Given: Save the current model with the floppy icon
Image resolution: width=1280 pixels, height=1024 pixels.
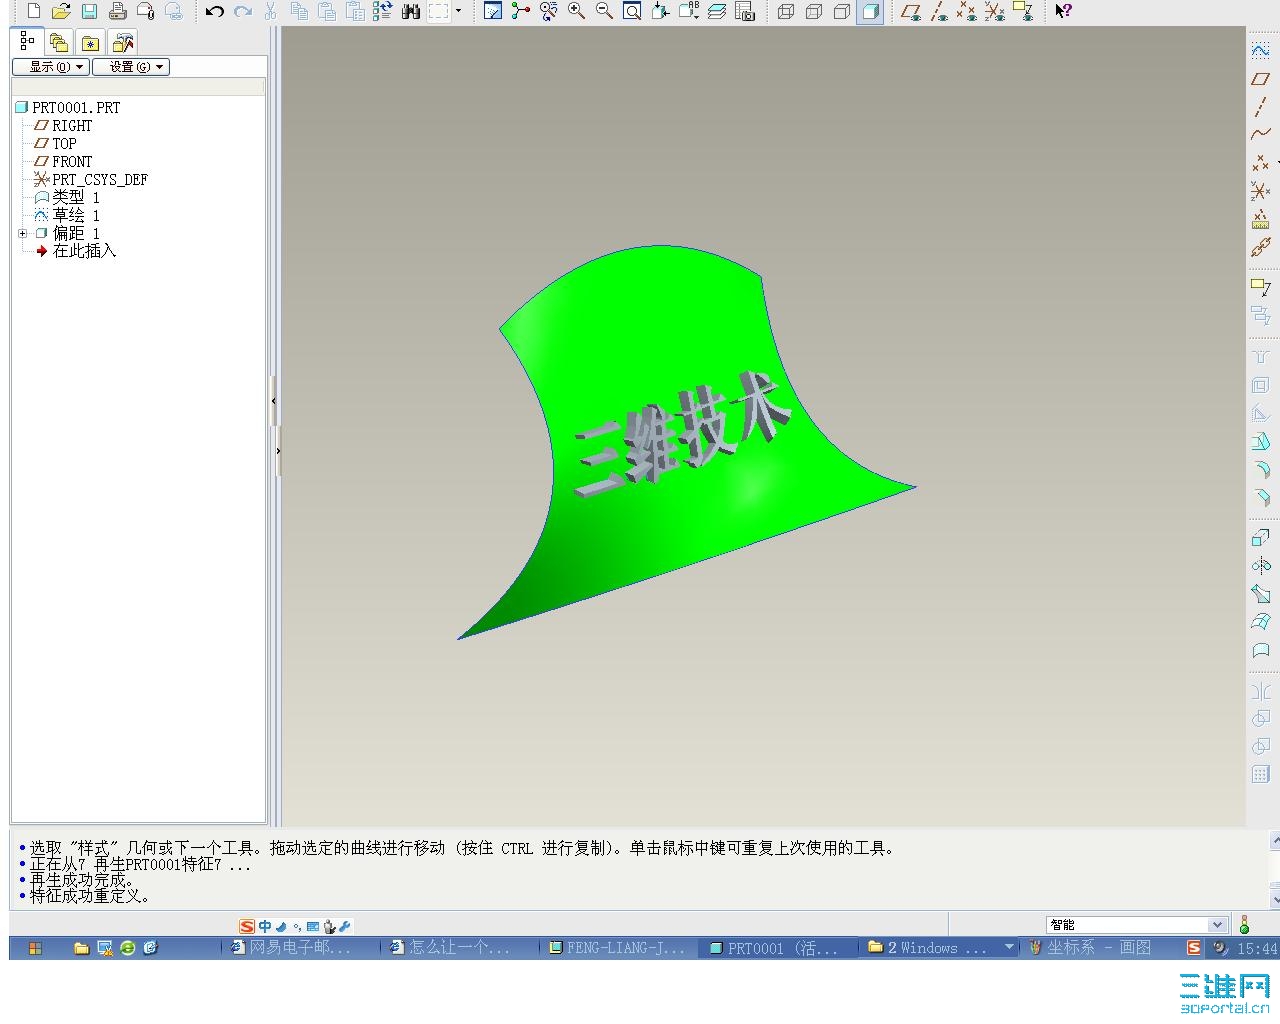Looking at the screenshot, I should tap(89, 11).
